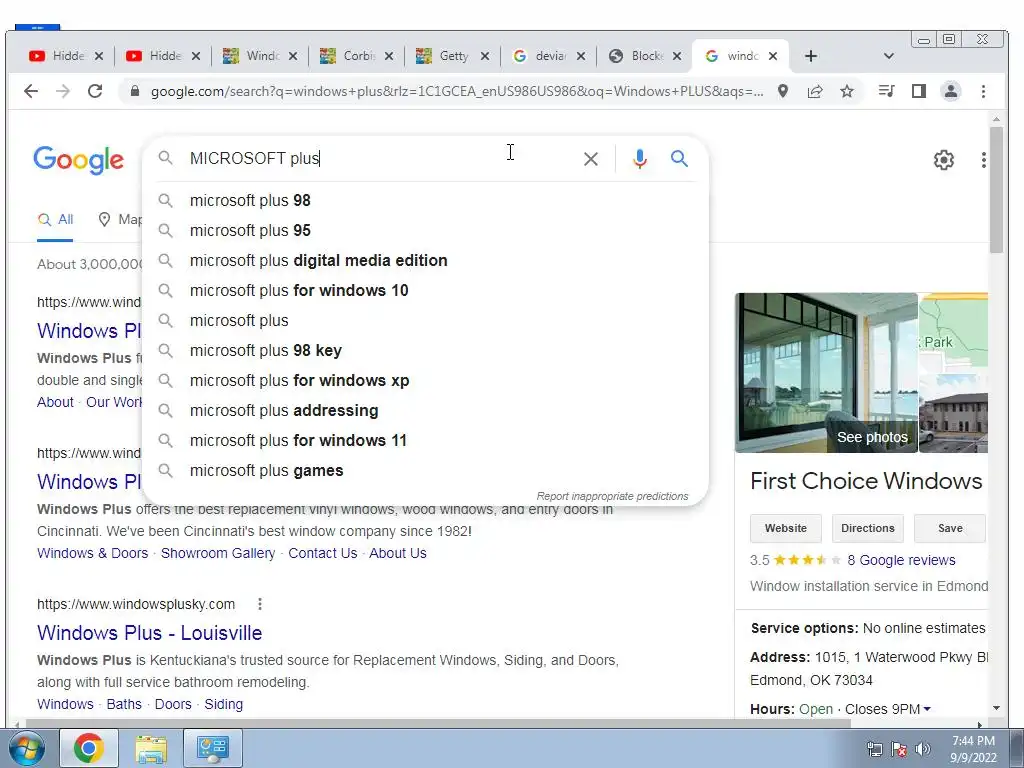Switch to the deviantart Google tab
Viewport: 1024px width, 768px height.
point(549,56)
